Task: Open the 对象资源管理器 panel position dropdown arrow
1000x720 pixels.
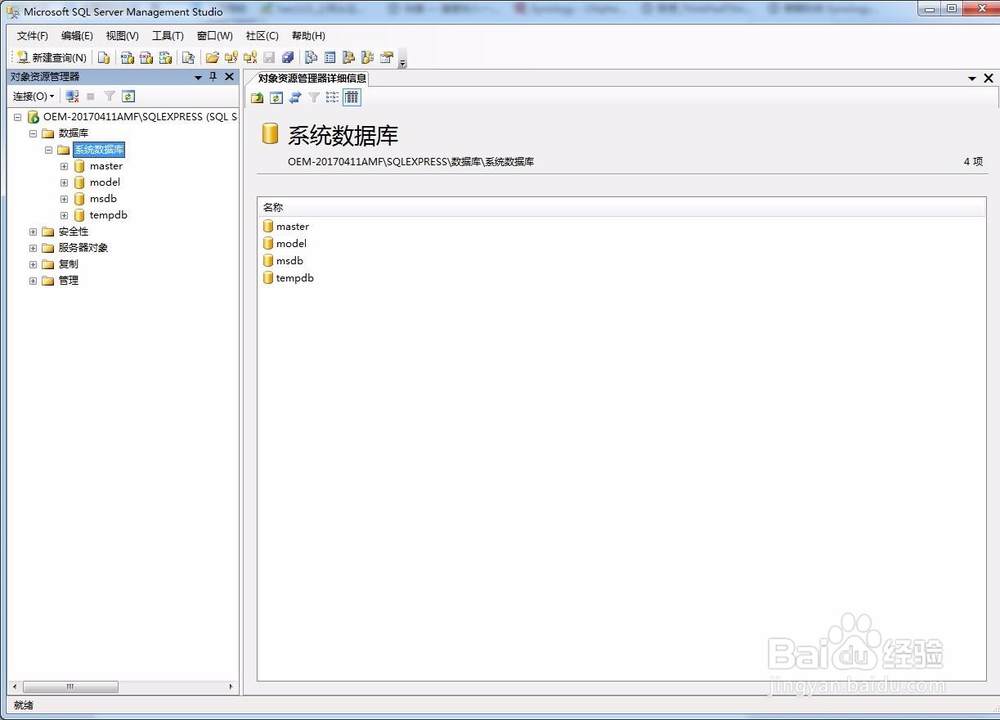Action: (198, 77)
